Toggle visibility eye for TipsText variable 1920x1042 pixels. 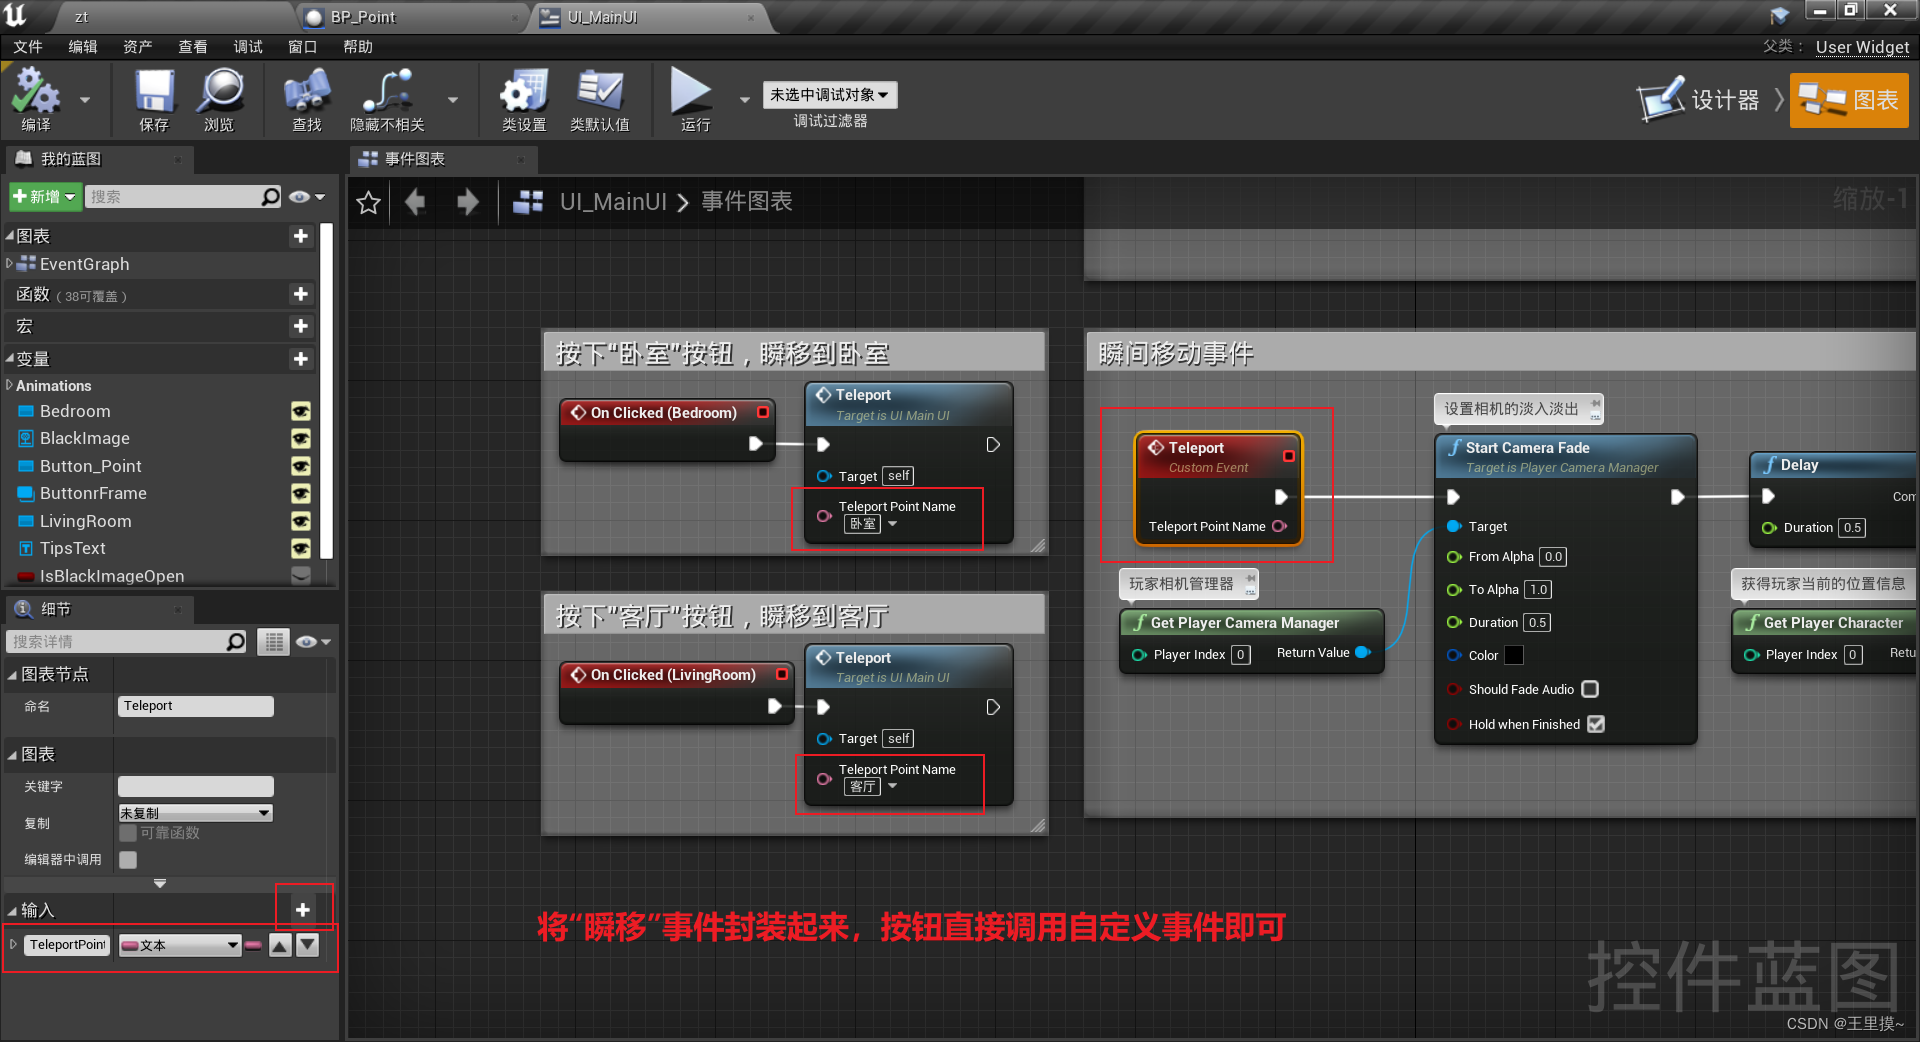coord(300,549)
